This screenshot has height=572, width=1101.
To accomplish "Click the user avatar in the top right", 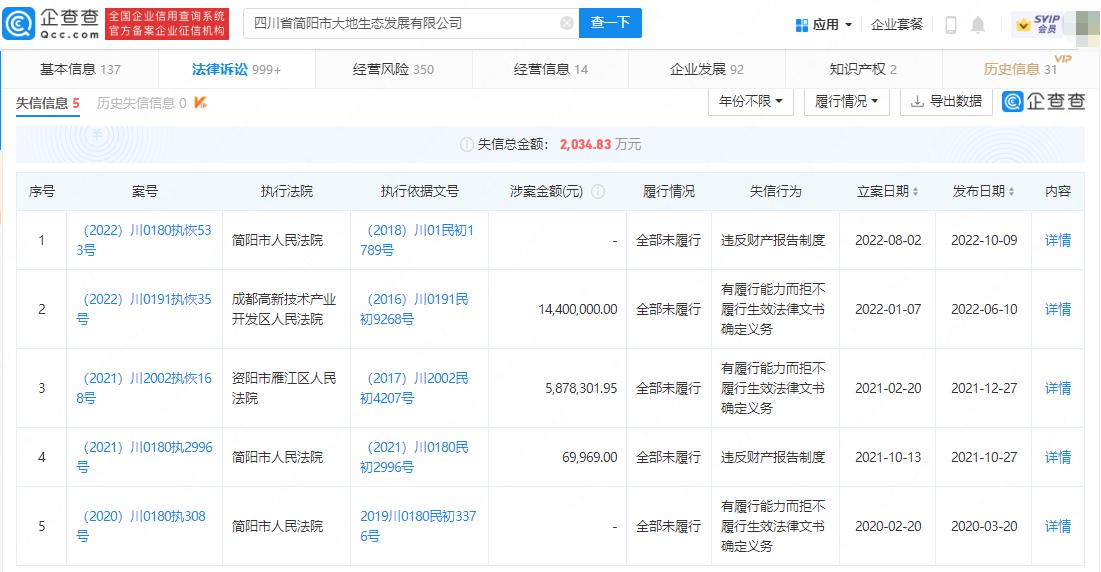I will point(1082,24).
